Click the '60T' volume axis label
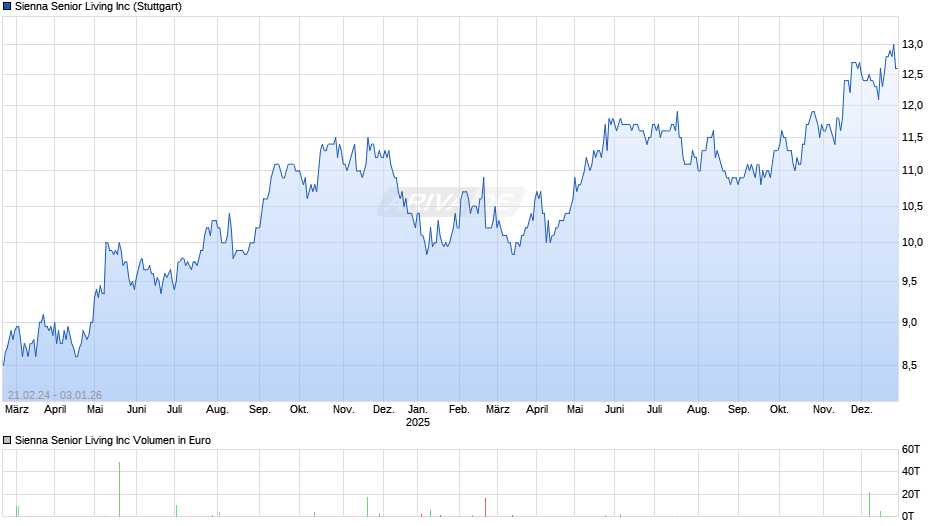 (911, 450)
